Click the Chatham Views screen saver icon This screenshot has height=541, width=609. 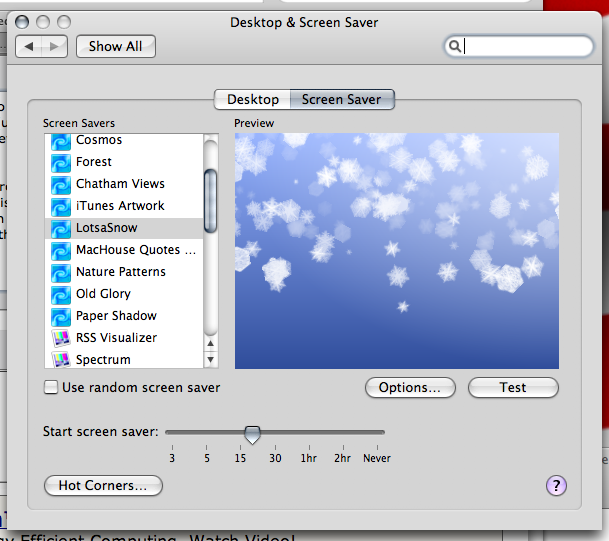point(61,185)
